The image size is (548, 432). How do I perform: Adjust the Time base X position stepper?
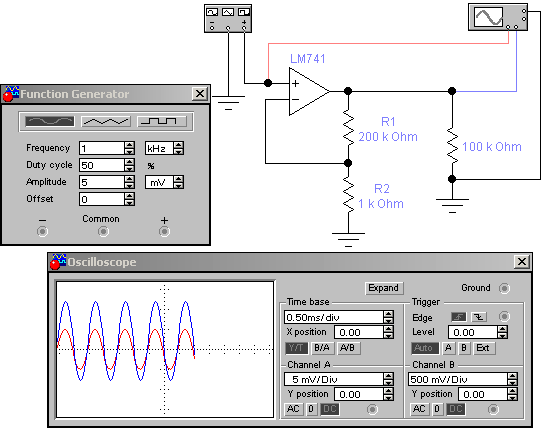point(388,332)
